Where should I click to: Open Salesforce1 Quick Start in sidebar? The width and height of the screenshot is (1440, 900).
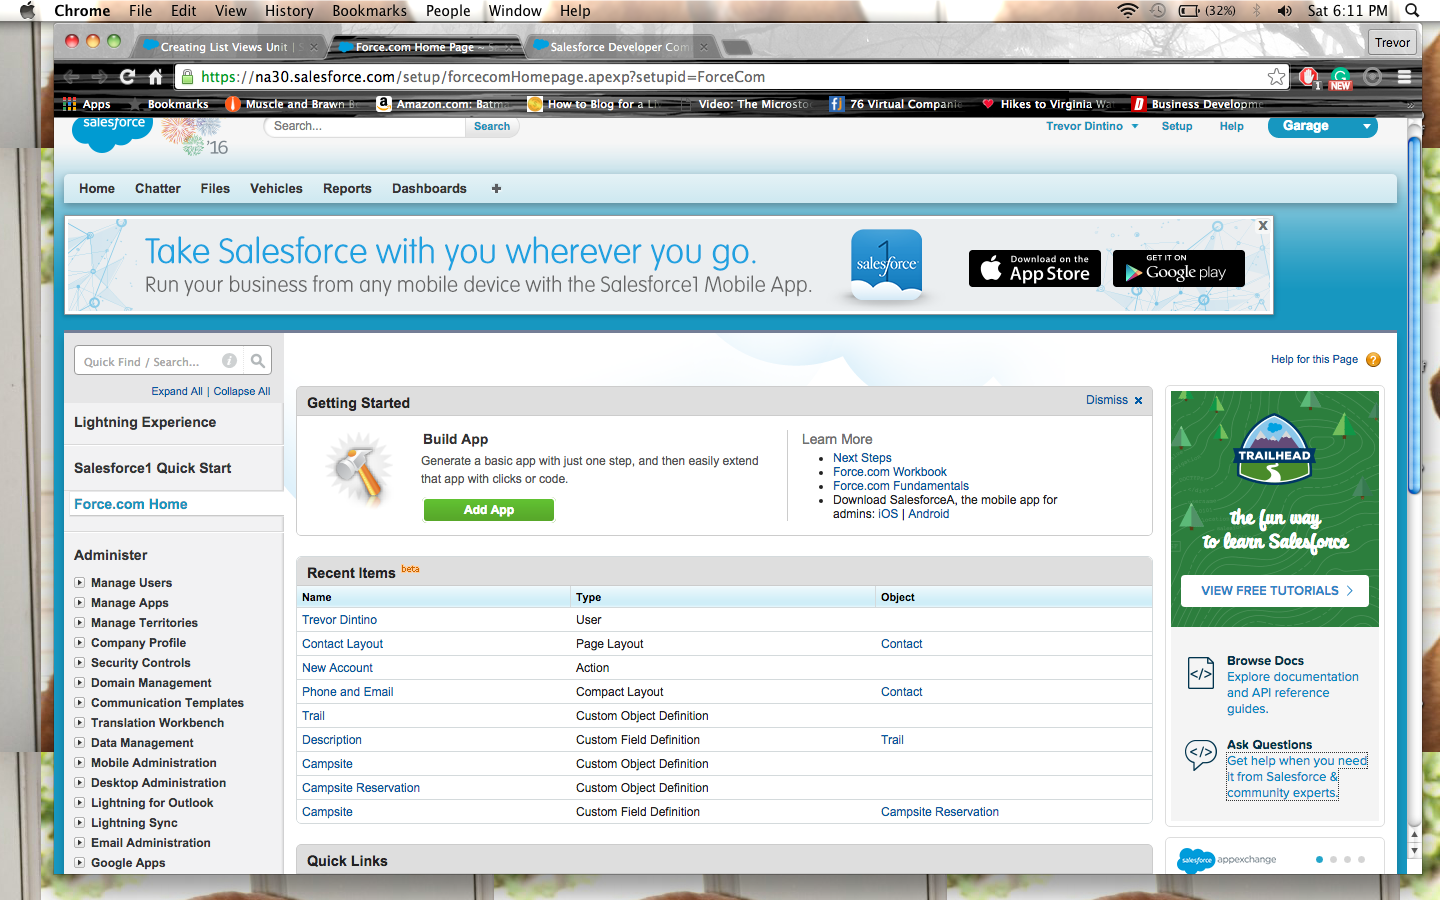(x=152, y=468)
